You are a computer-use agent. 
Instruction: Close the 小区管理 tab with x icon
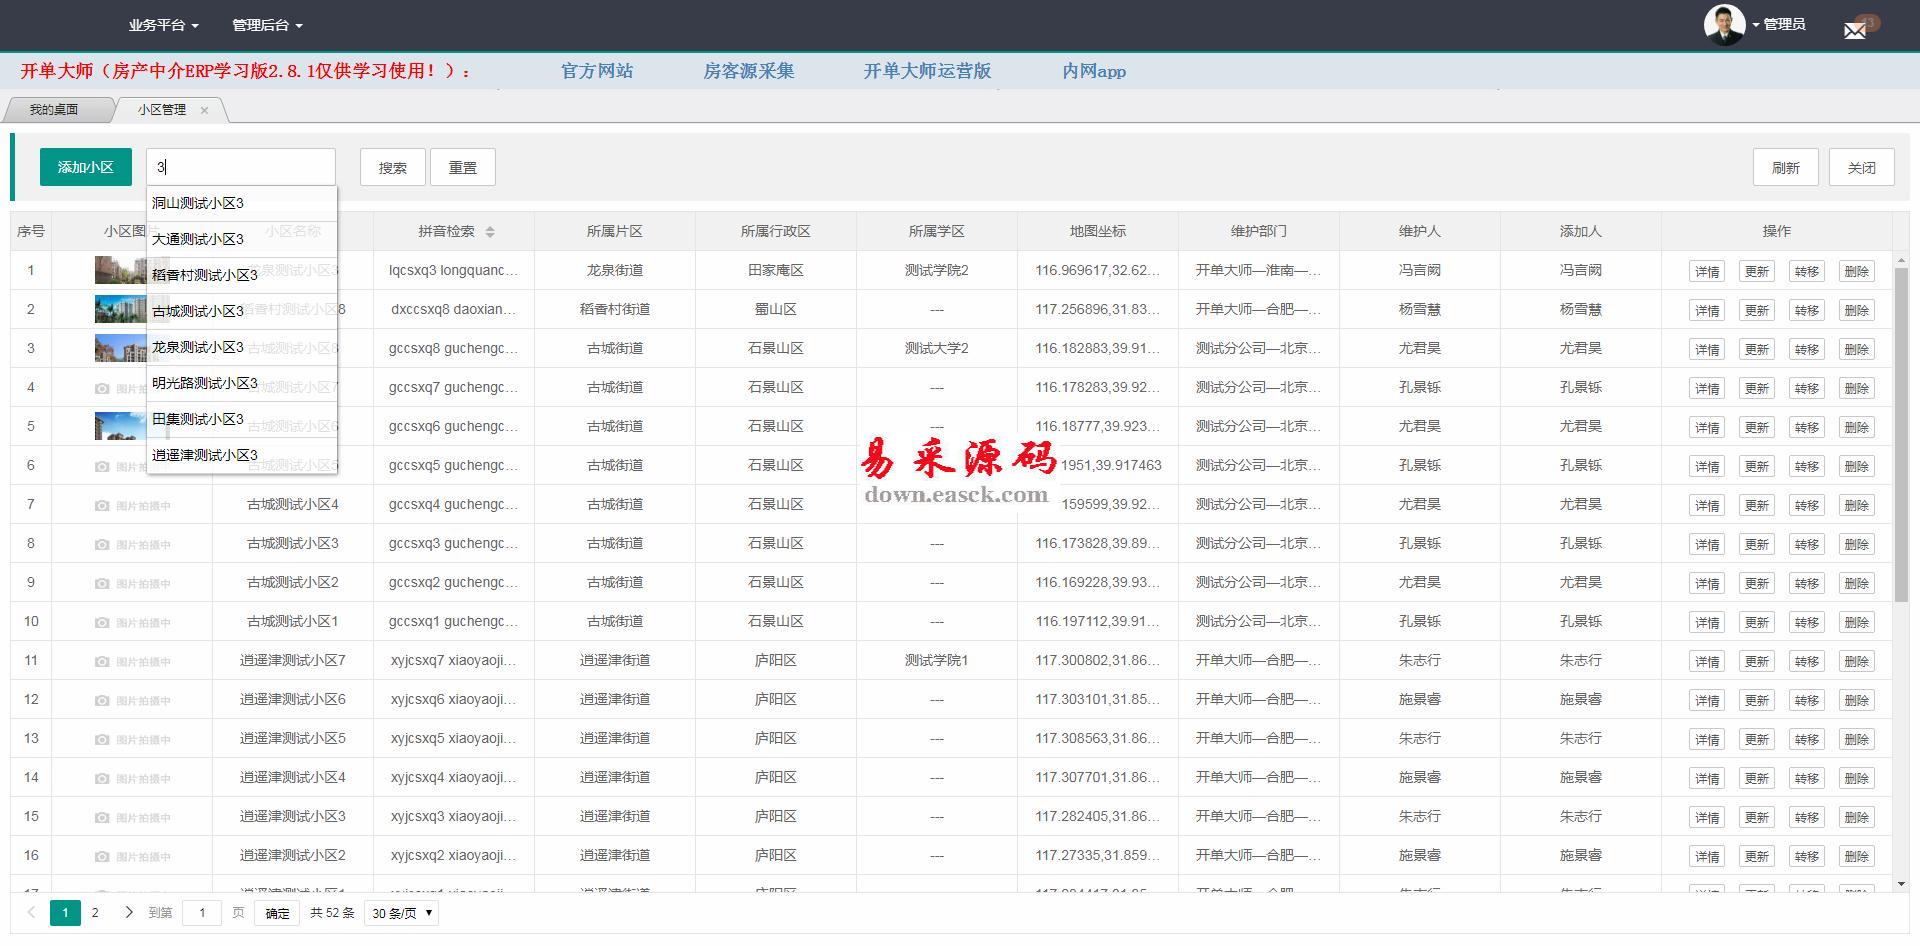pyautogui.click(x=204, y=110)
